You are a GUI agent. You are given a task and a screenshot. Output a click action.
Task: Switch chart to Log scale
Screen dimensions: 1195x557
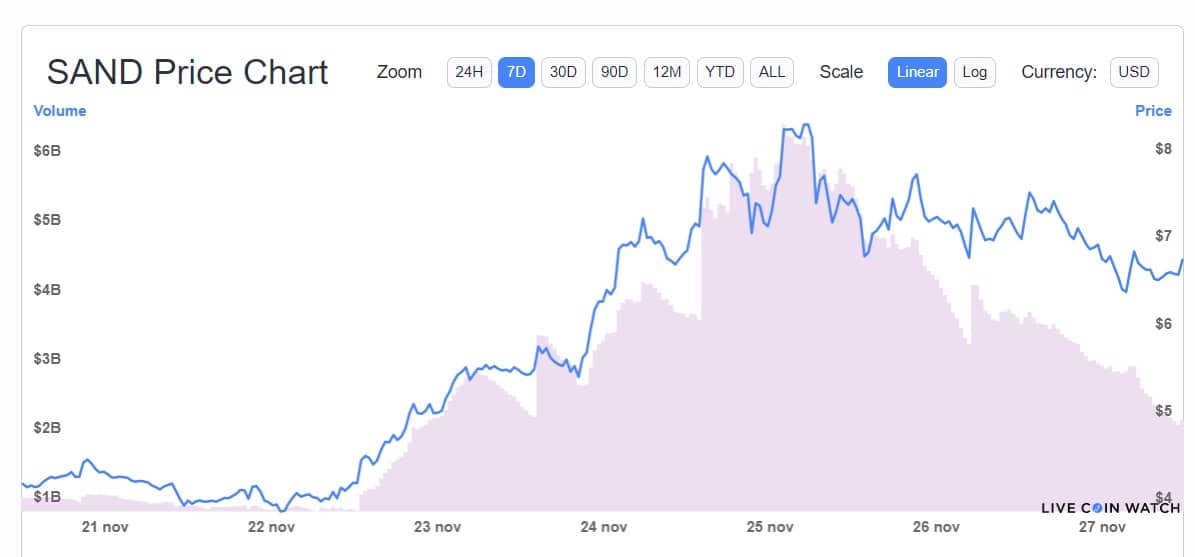[974, 72]
